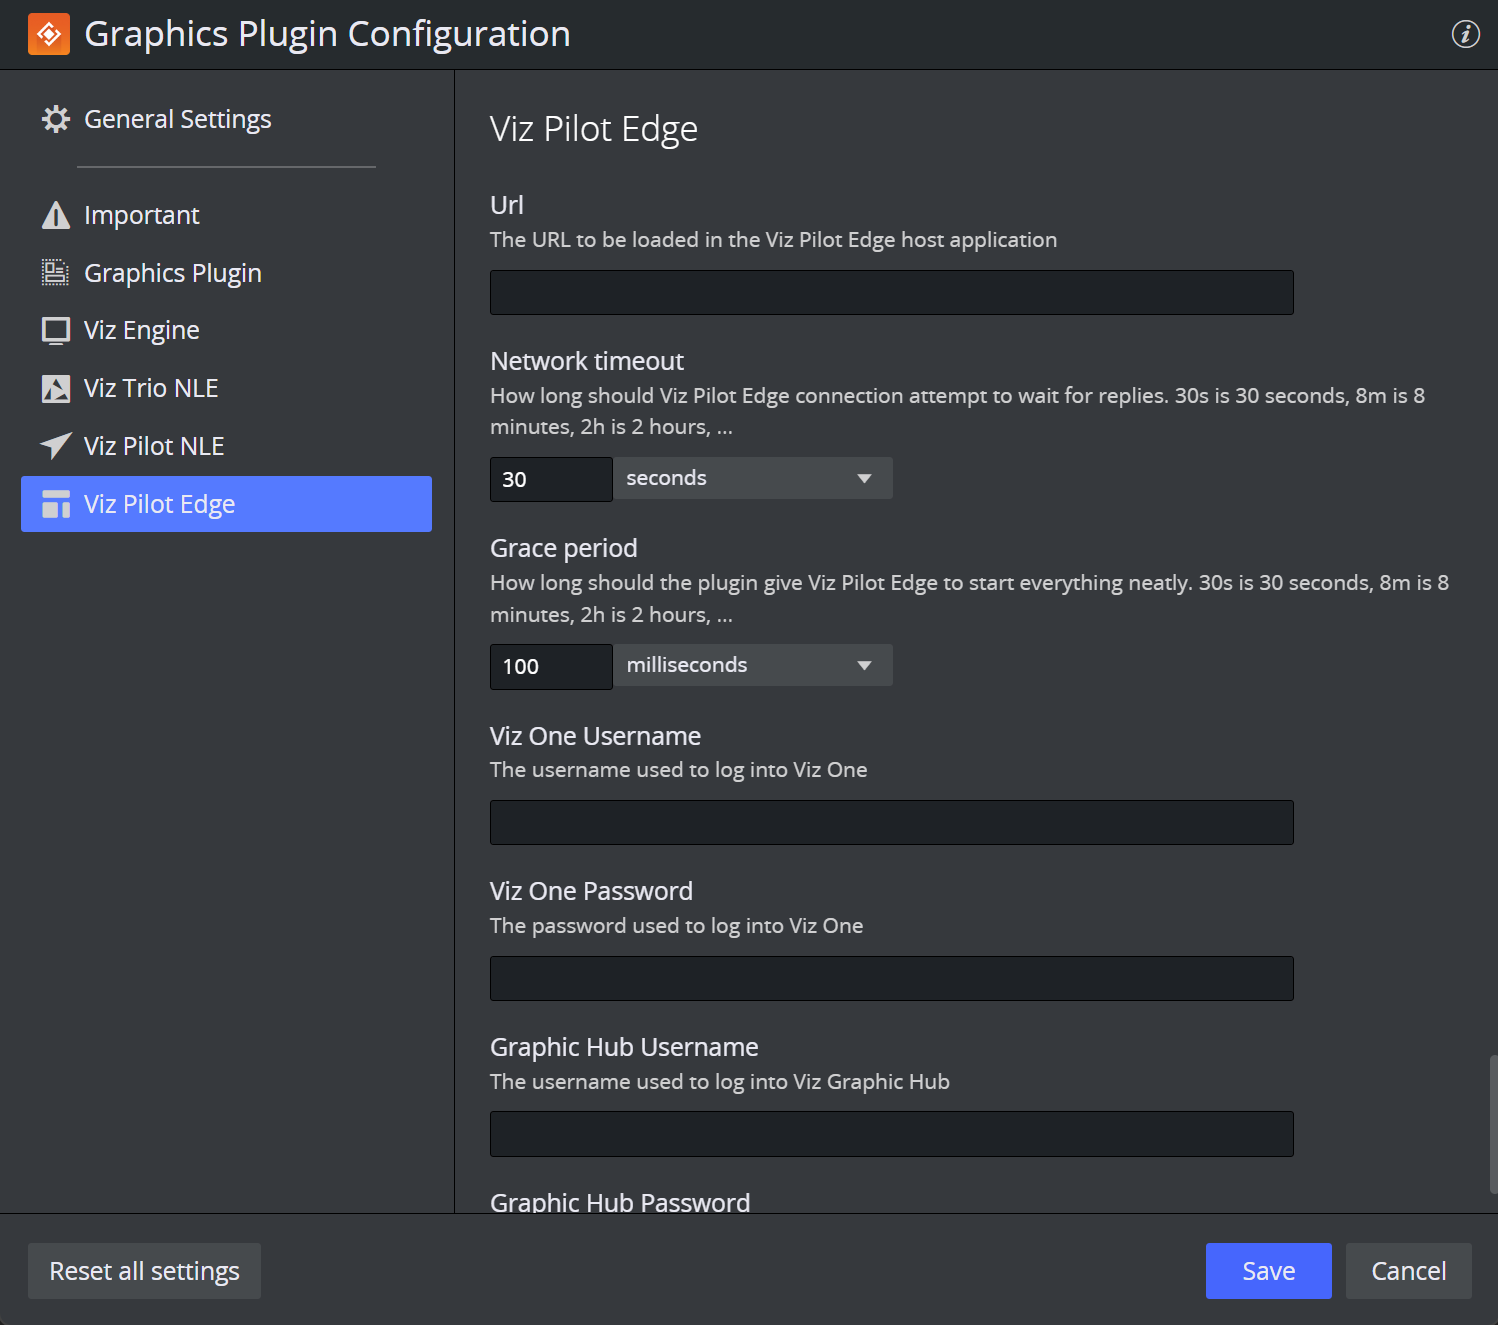Image resolution: width=1498 pixels, height=1325 pixels.
Task: Click the Graphic Hub Password label
Action: pos(620,1202)
